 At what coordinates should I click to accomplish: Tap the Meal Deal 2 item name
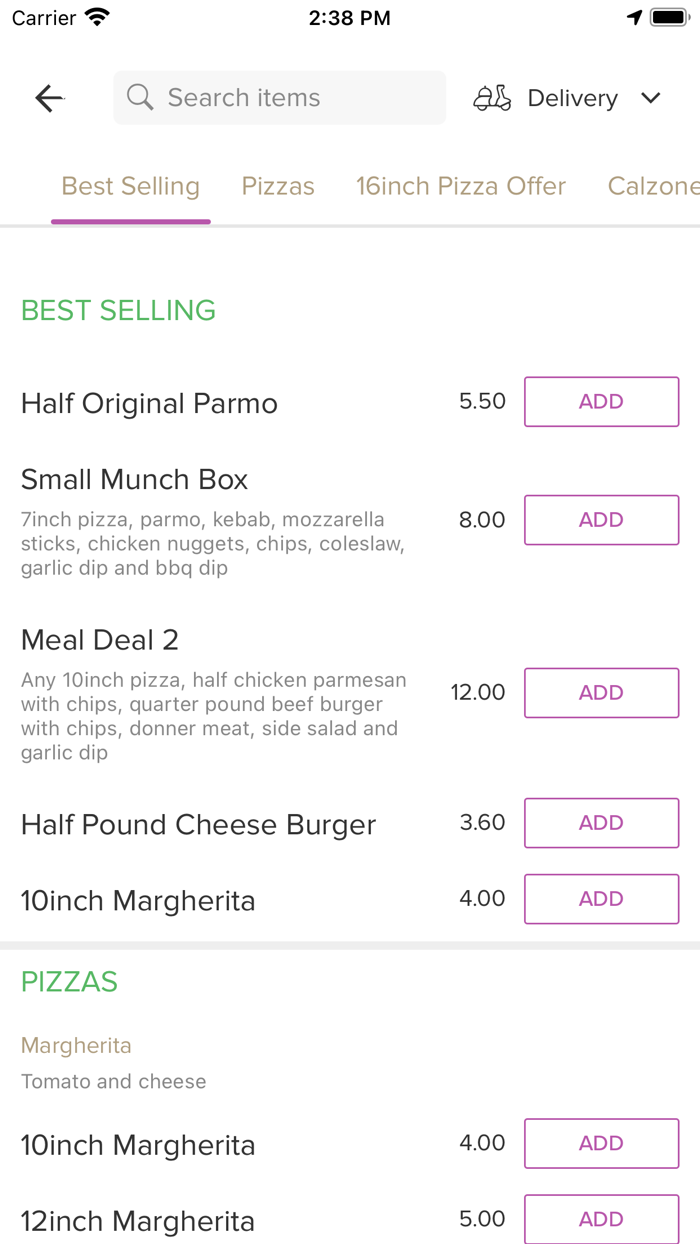(100, 640)
